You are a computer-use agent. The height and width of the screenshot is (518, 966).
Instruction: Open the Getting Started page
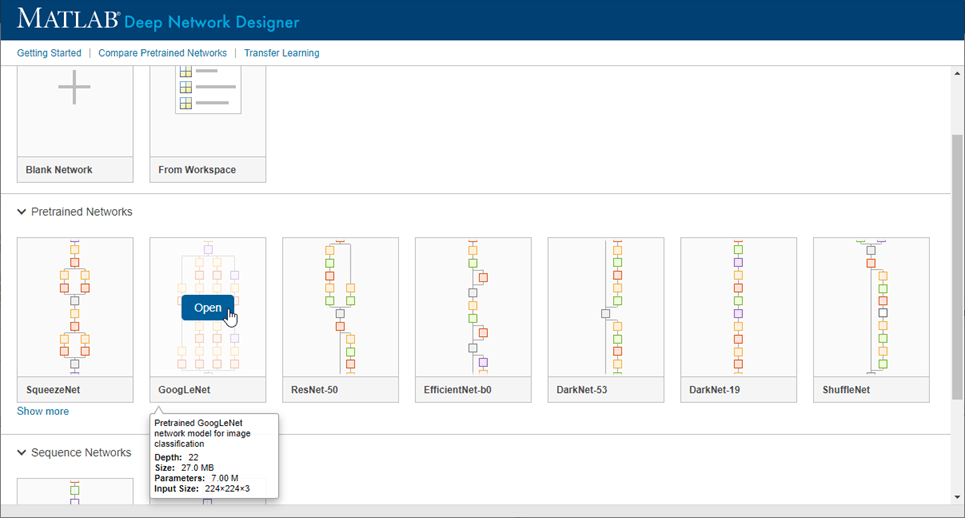(49, 53)
